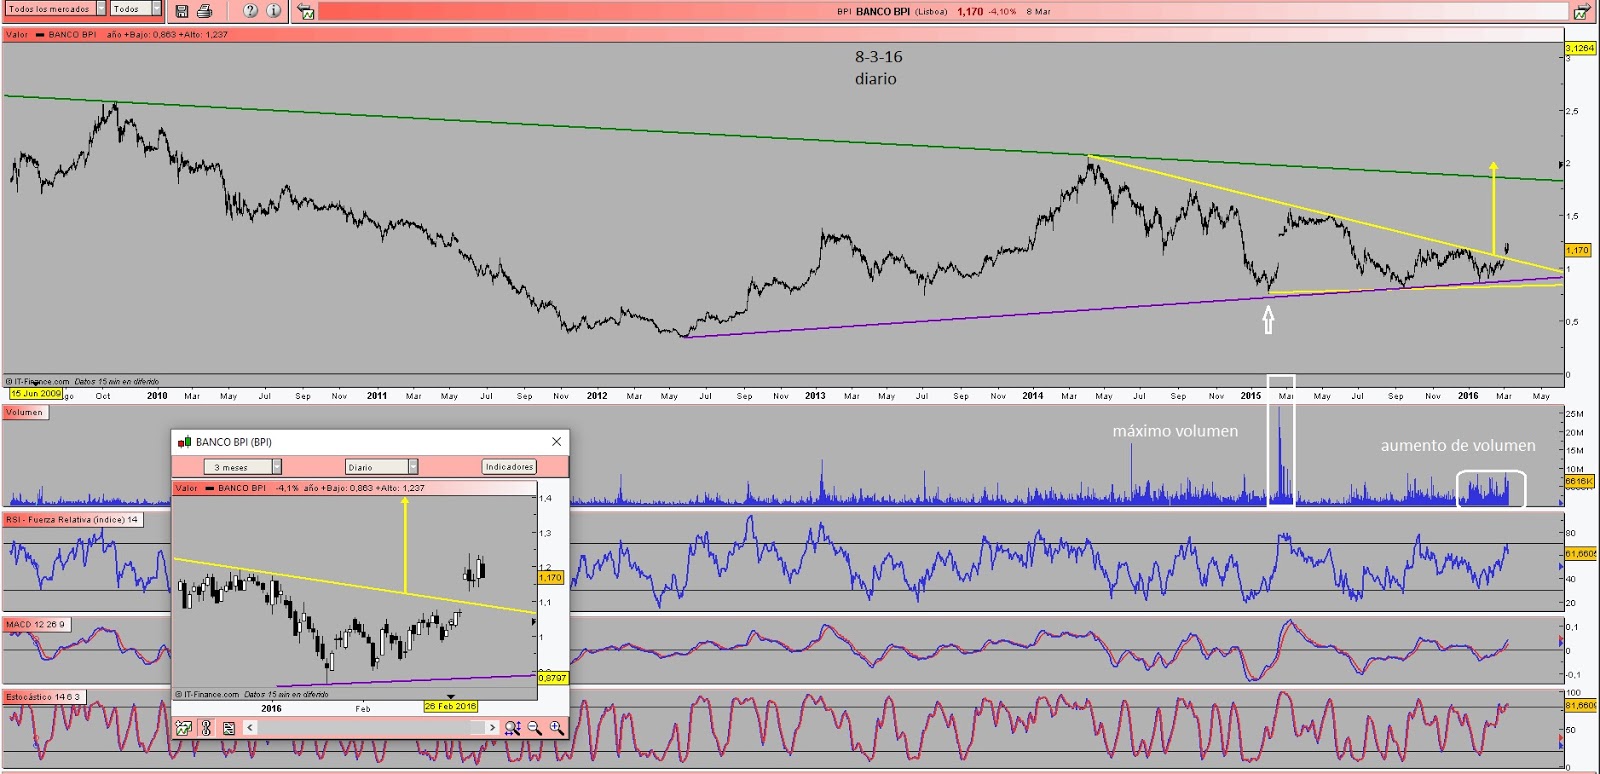Click the yellow 0,8797 price tag in popup

(x=552, y=678)
